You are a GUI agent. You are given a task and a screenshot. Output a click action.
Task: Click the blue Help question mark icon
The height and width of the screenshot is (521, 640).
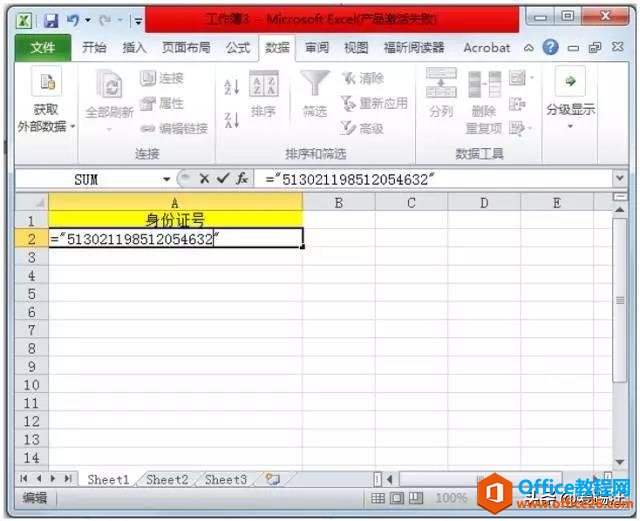point(550,47)
